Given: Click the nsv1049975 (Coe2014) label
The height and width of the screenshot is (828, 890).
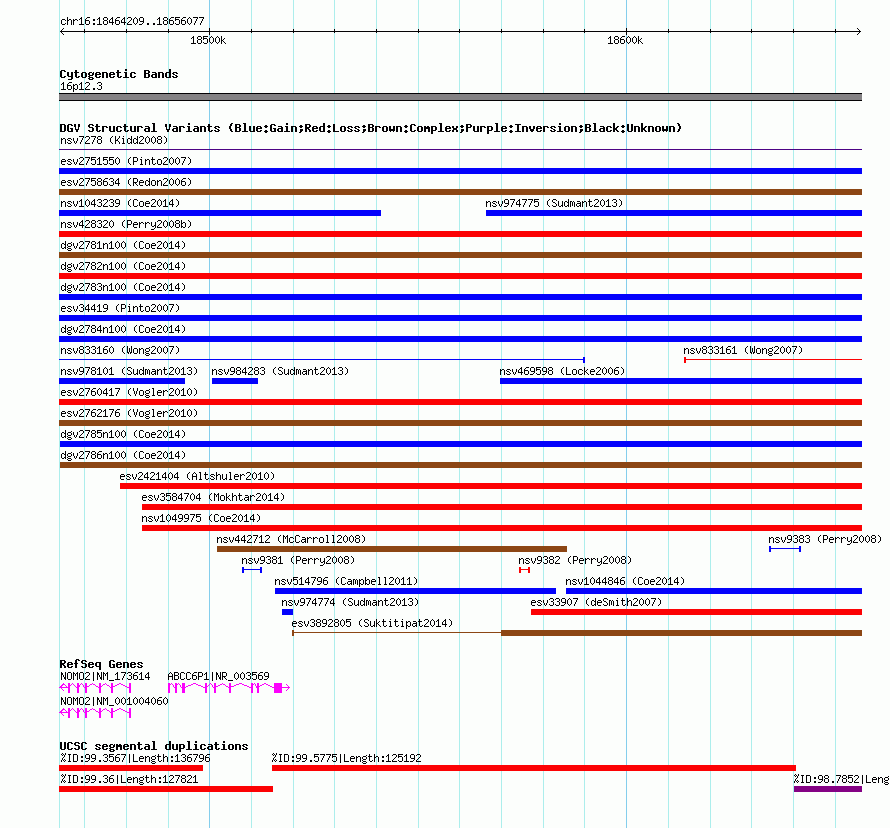Looking at the screenshot, I should pyautogui.click(x=201, y=518).
